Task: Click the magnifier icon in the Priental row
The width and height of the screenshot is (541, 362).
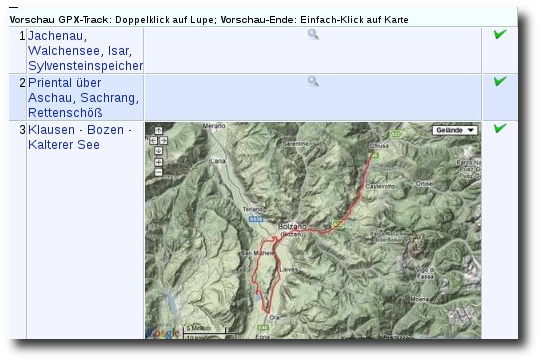Action: pos(313,81)
